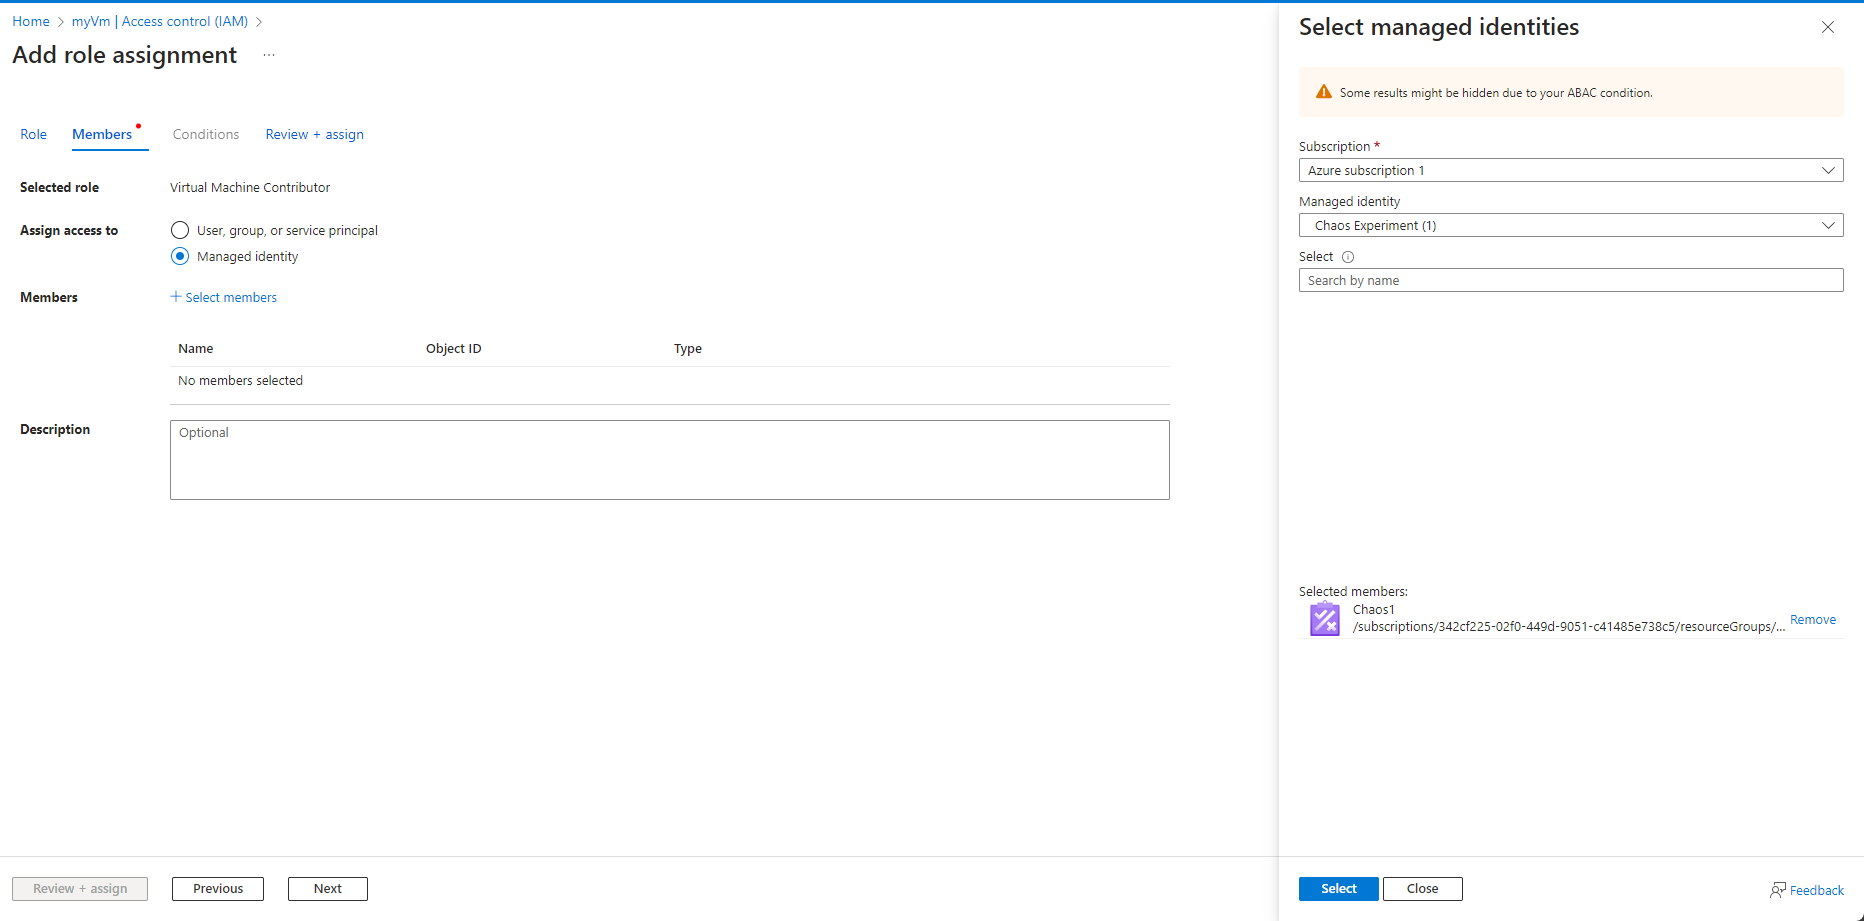
Task: Open the ellipsis menu beside Add role assignment
Action: [269, 55]
